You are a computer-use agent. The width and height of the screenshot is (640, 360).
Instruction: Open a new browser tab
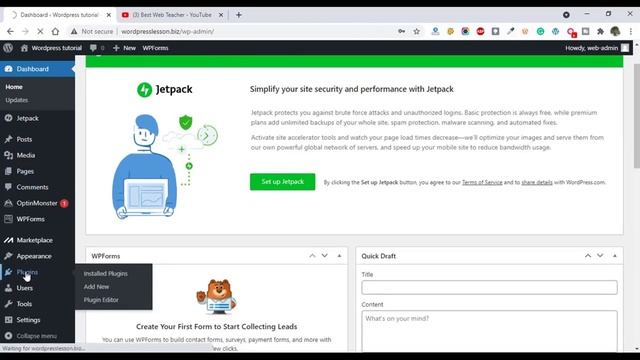[x=239, y=15]
